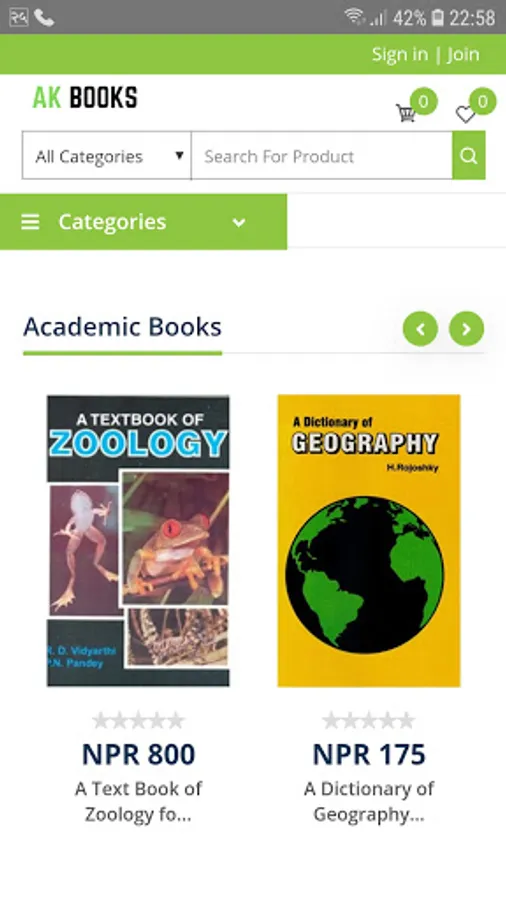Open the wishlist heart icon
Viewport: 506px width, 900px height.
click(465, 114)
